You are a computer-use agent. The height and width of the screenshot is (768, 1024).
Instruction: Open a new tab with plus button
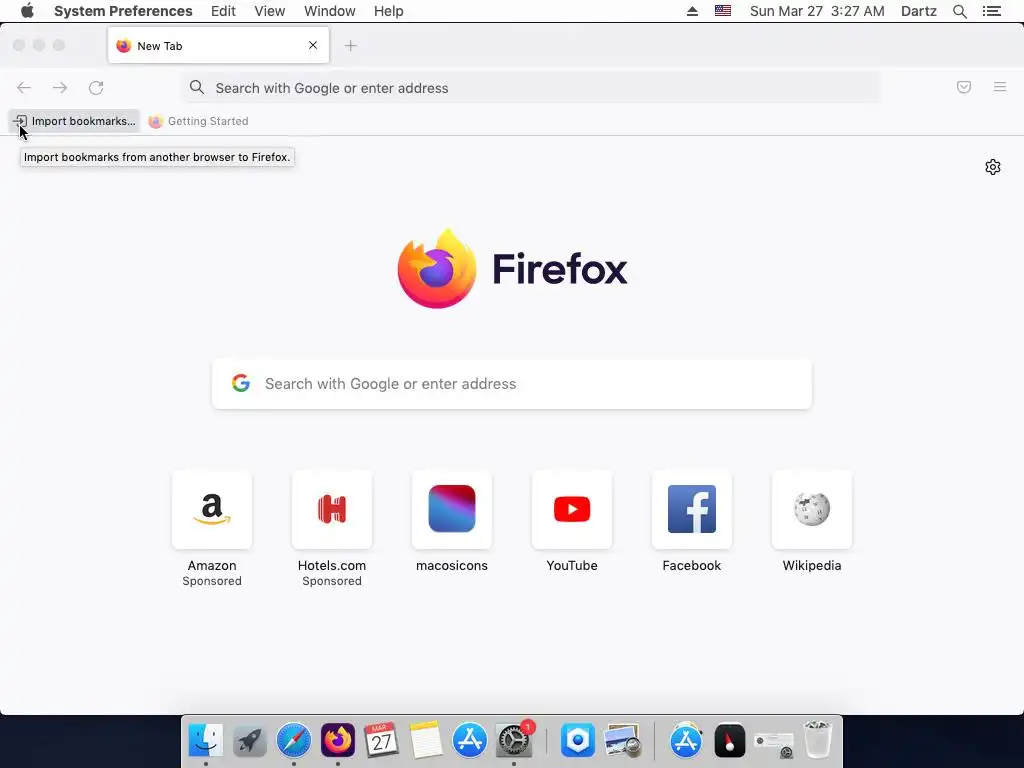[x=351, y=46]
